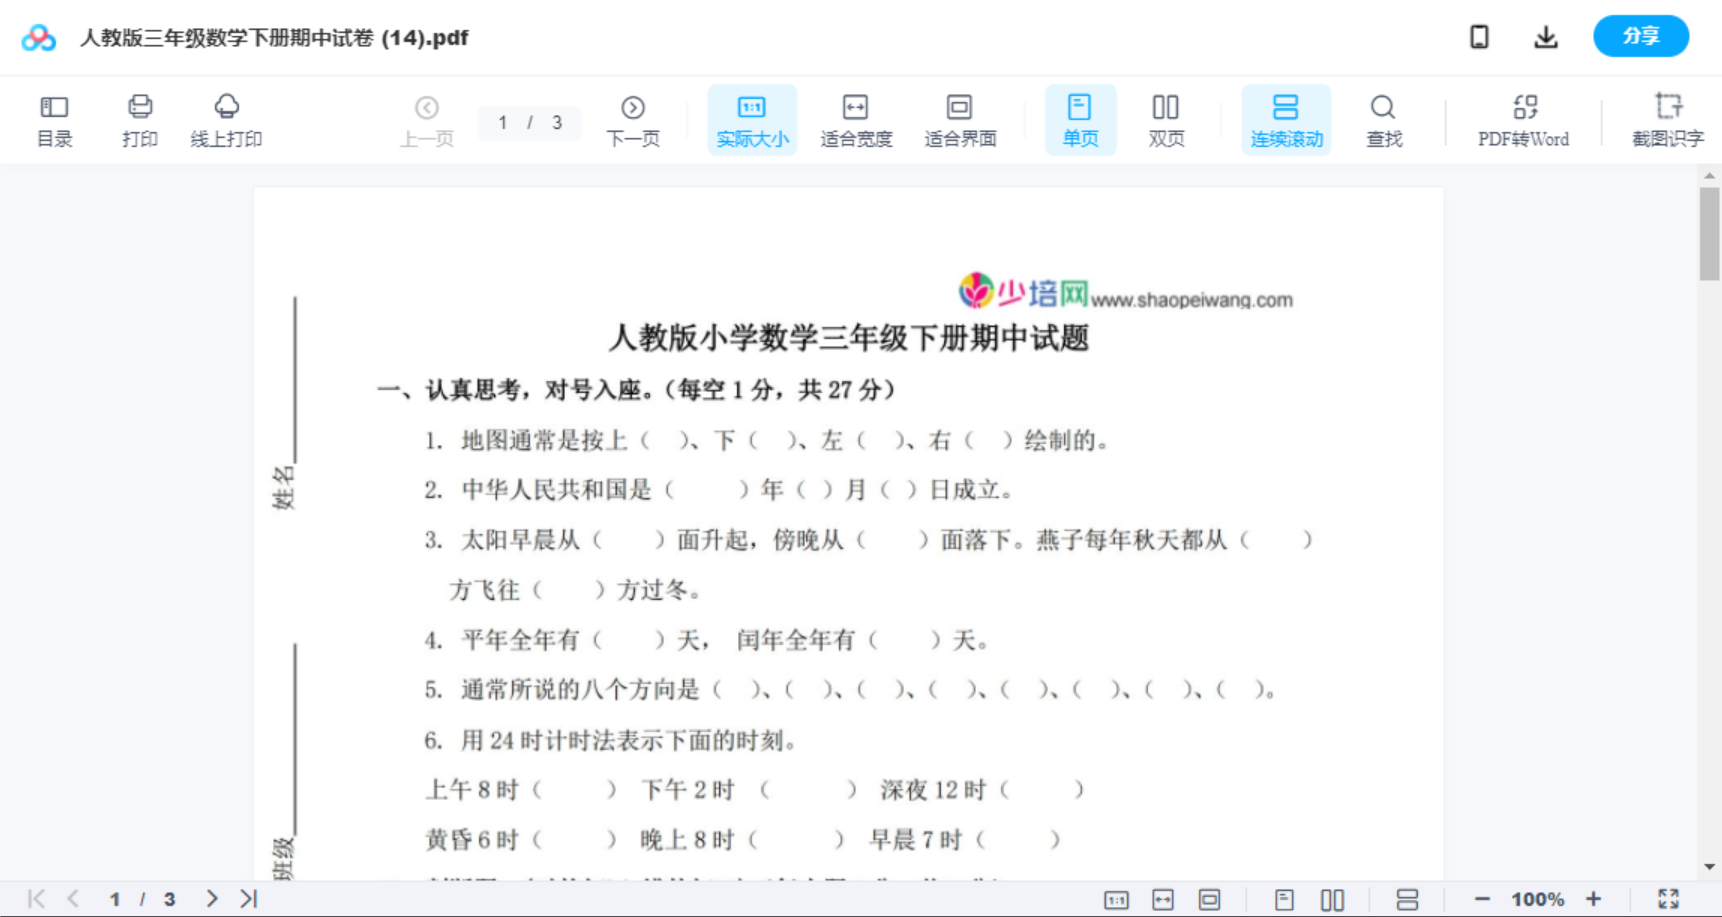The height and width of the screenshot is (917, 1722).
Task: Open the 目录 (table of contents) panel
Action: pyautogui.click(x=54, y=119)
